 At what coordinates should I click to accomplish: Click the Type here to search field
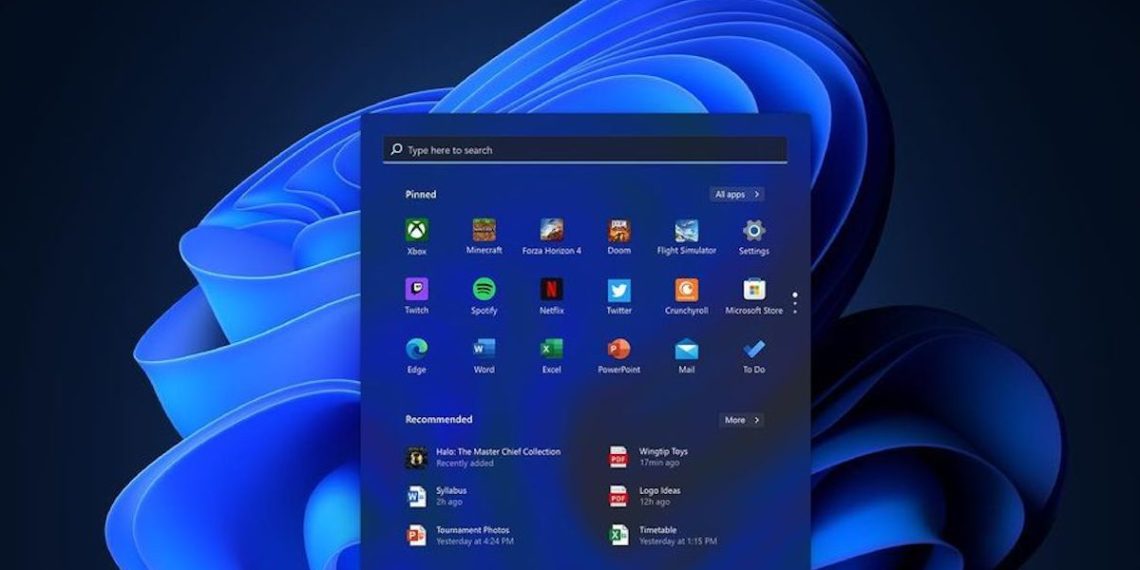(x=585, y=150)
